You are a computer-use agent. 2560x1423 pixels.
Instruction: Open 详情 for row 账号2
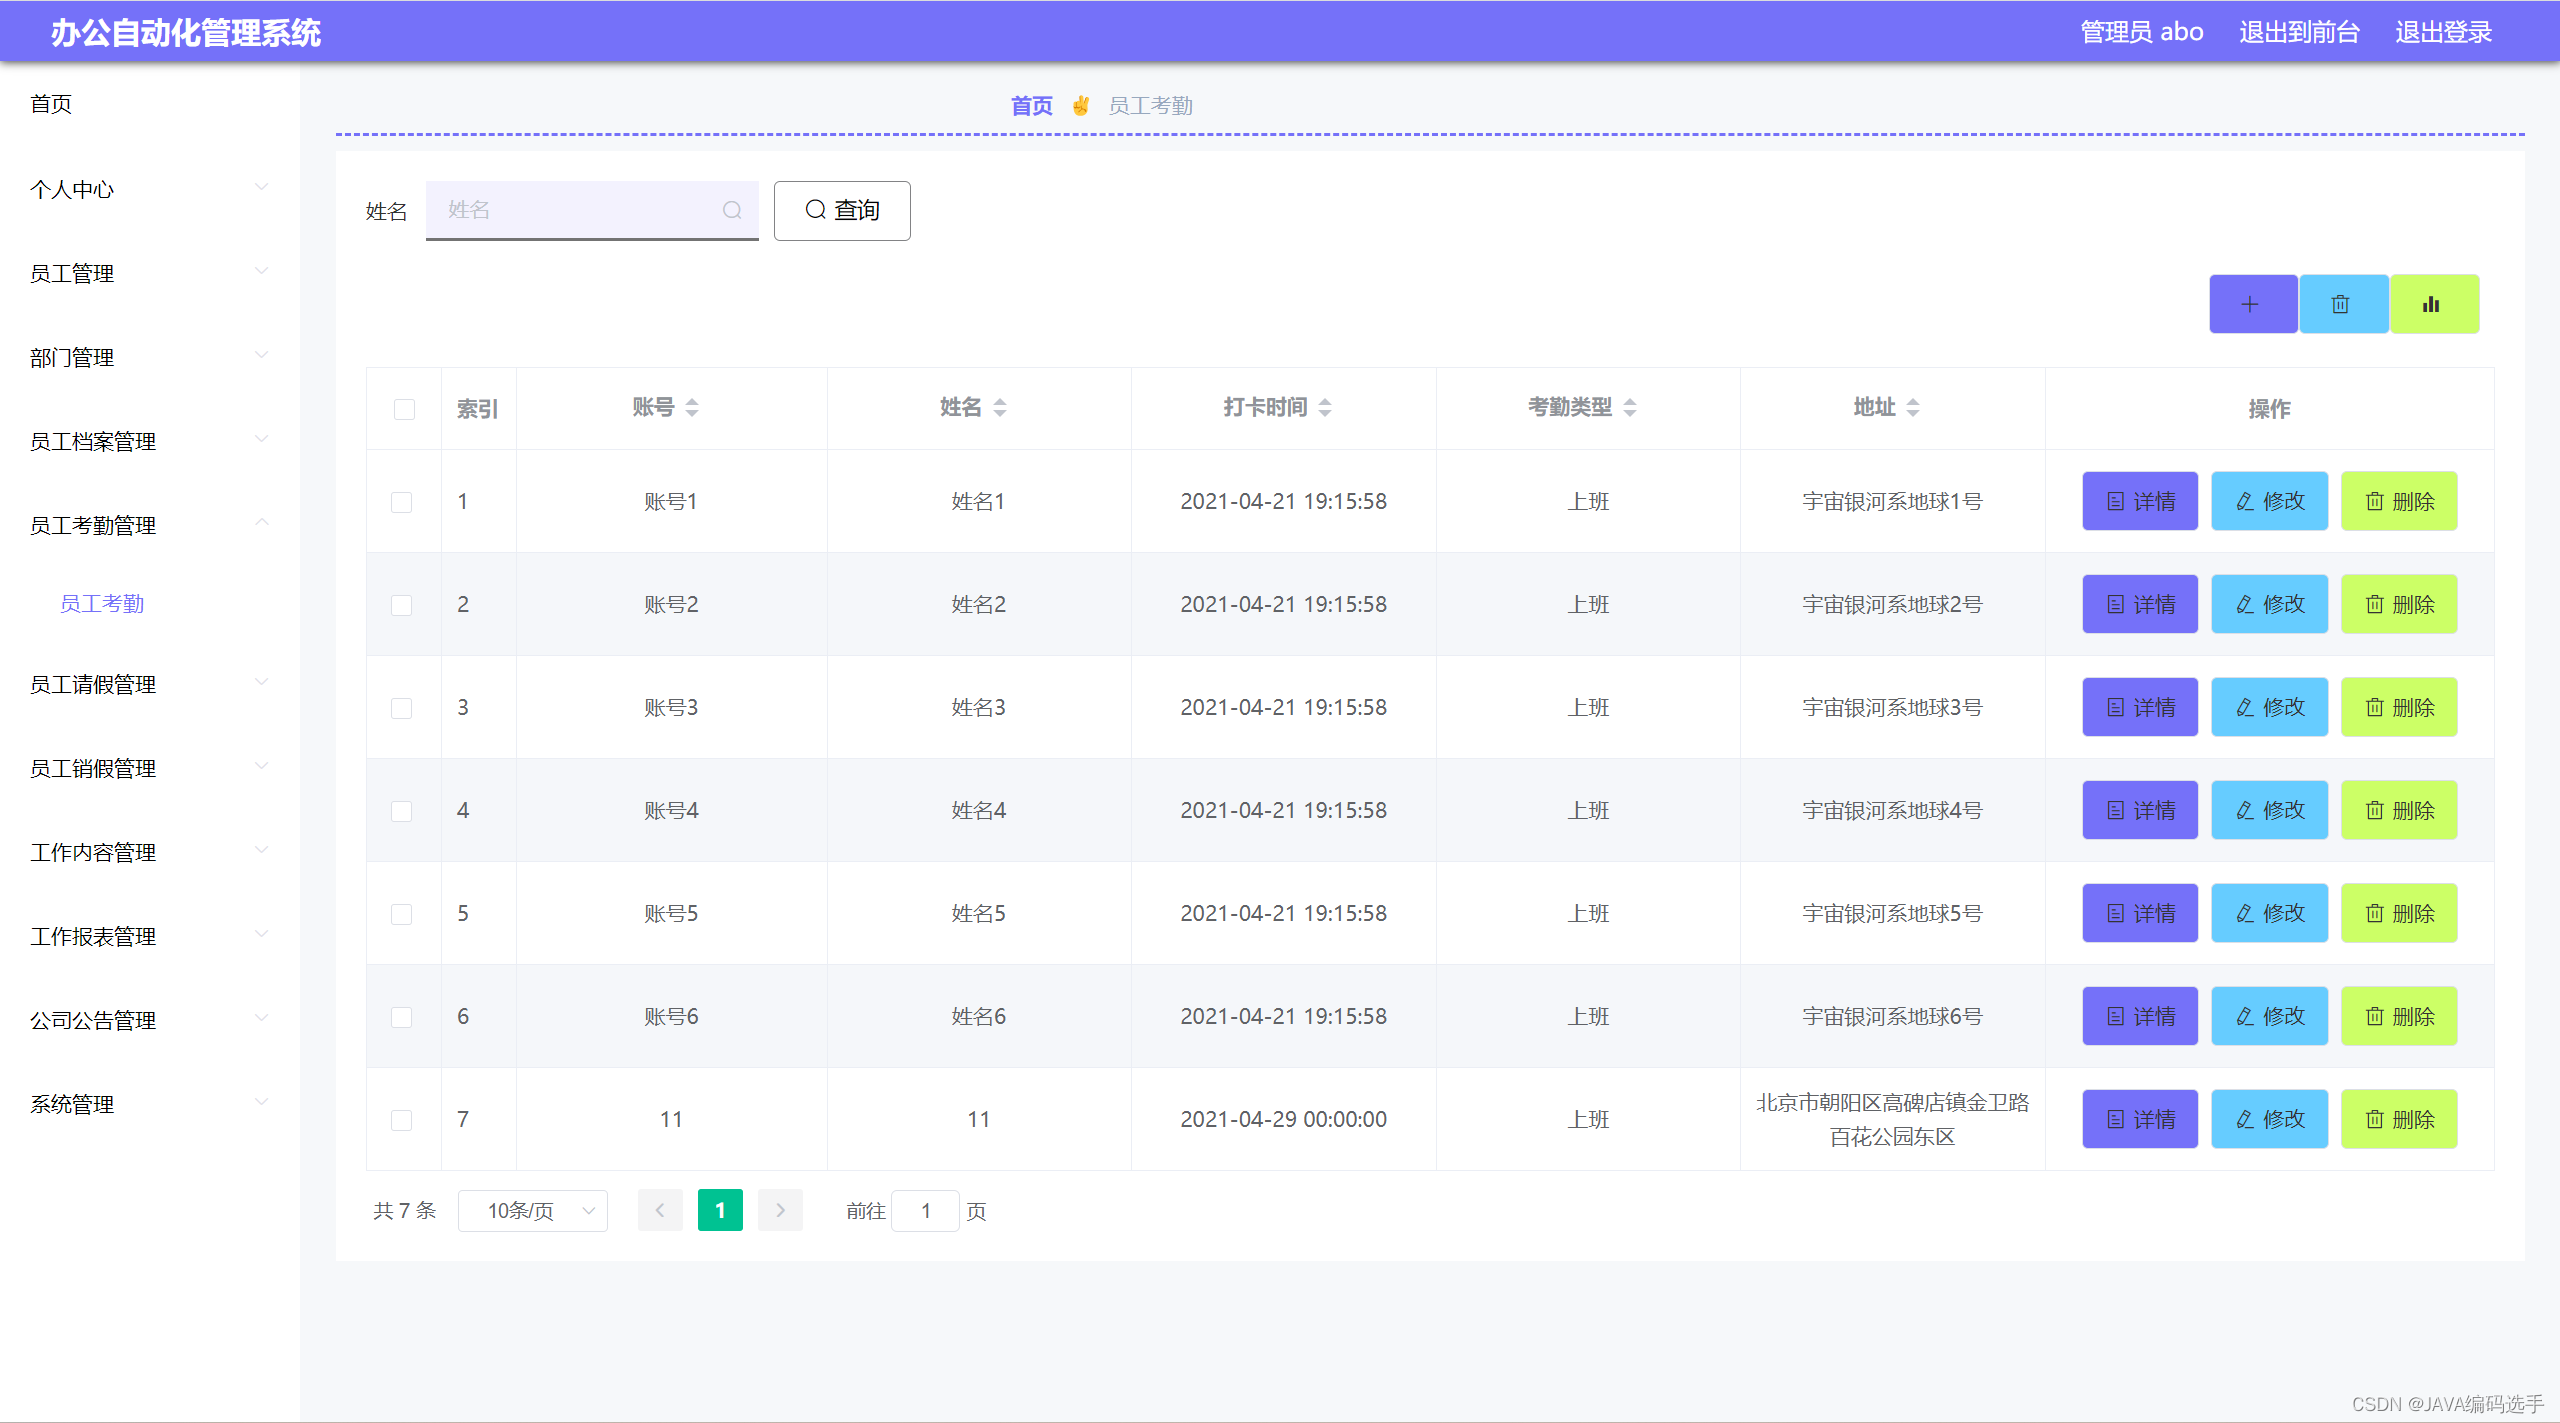[x=2140, y=604]
